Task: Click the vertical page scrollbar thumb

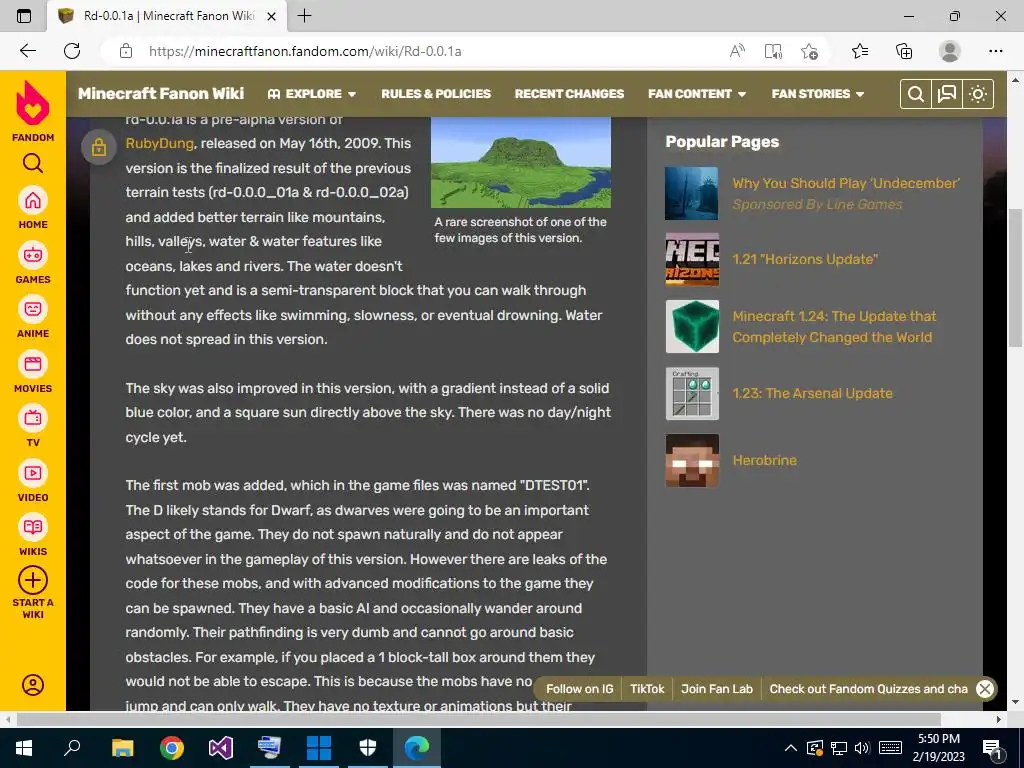Action: coord(1016,278)
